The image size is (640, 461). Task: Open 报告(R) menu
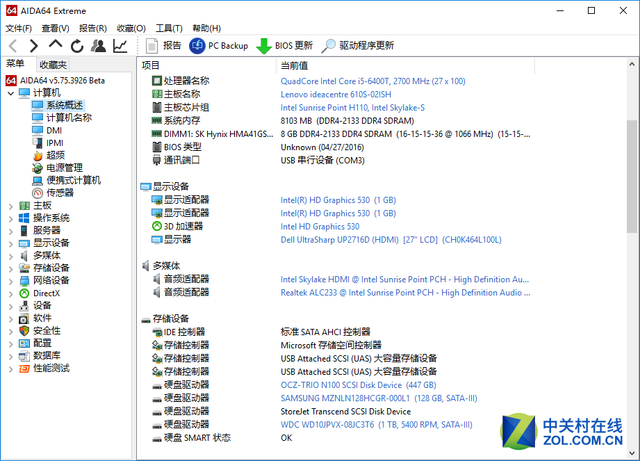[93, 28]
